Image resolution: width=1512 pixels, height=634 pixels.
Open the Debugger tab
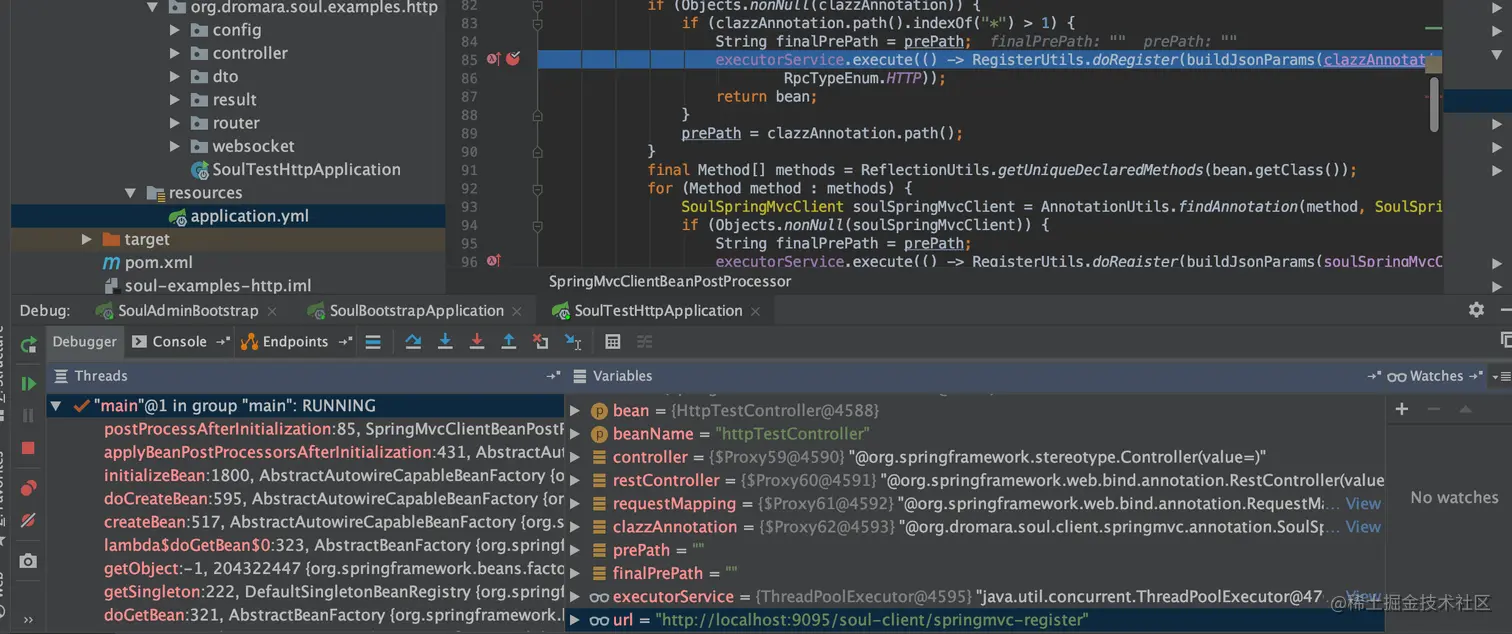[84, 342]
